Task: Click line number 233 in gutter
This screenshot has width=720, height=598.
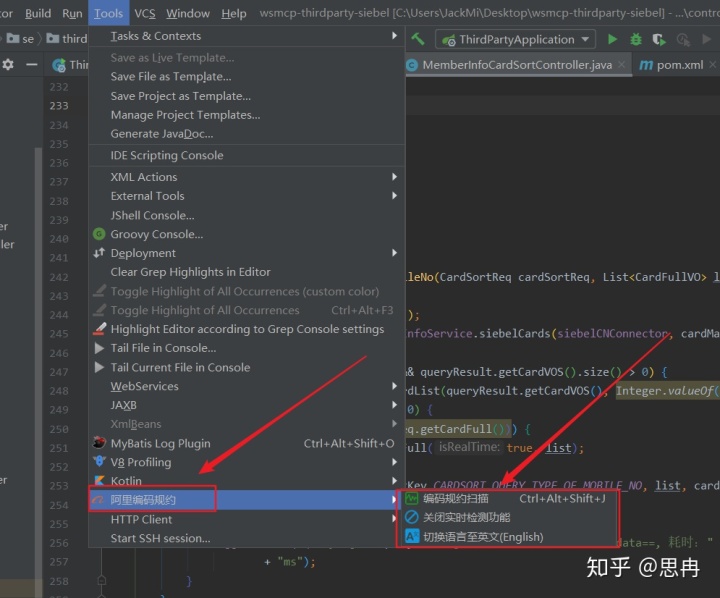Action: point(59,106)
